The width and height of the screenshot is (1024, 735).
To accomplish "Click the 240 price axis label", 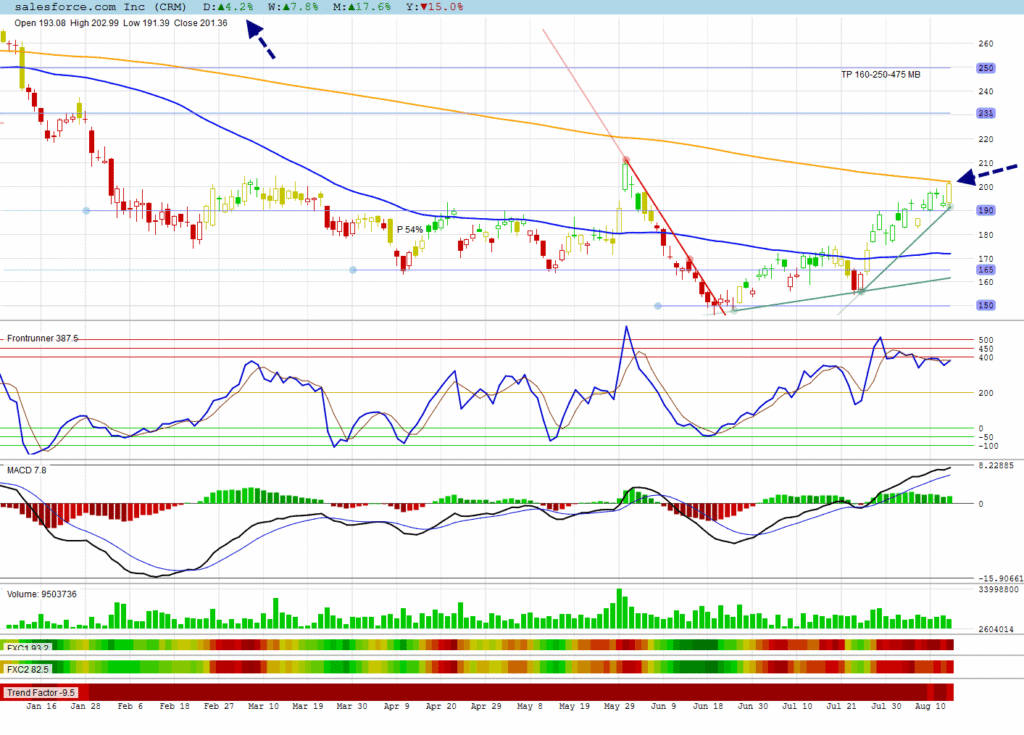I will tap(985, 91).
